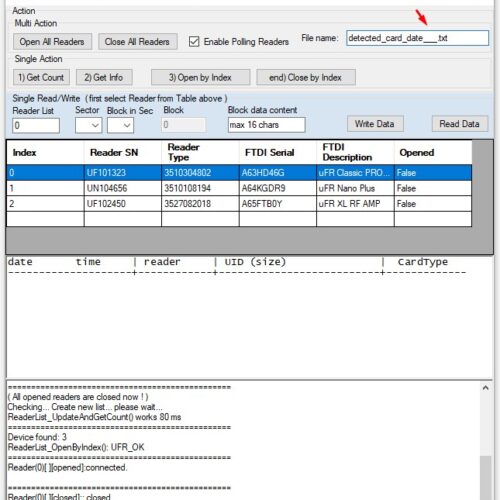Click the File name input field
Image resolution: width=500 pixels, height=500 pixels.
pos(417,38)
